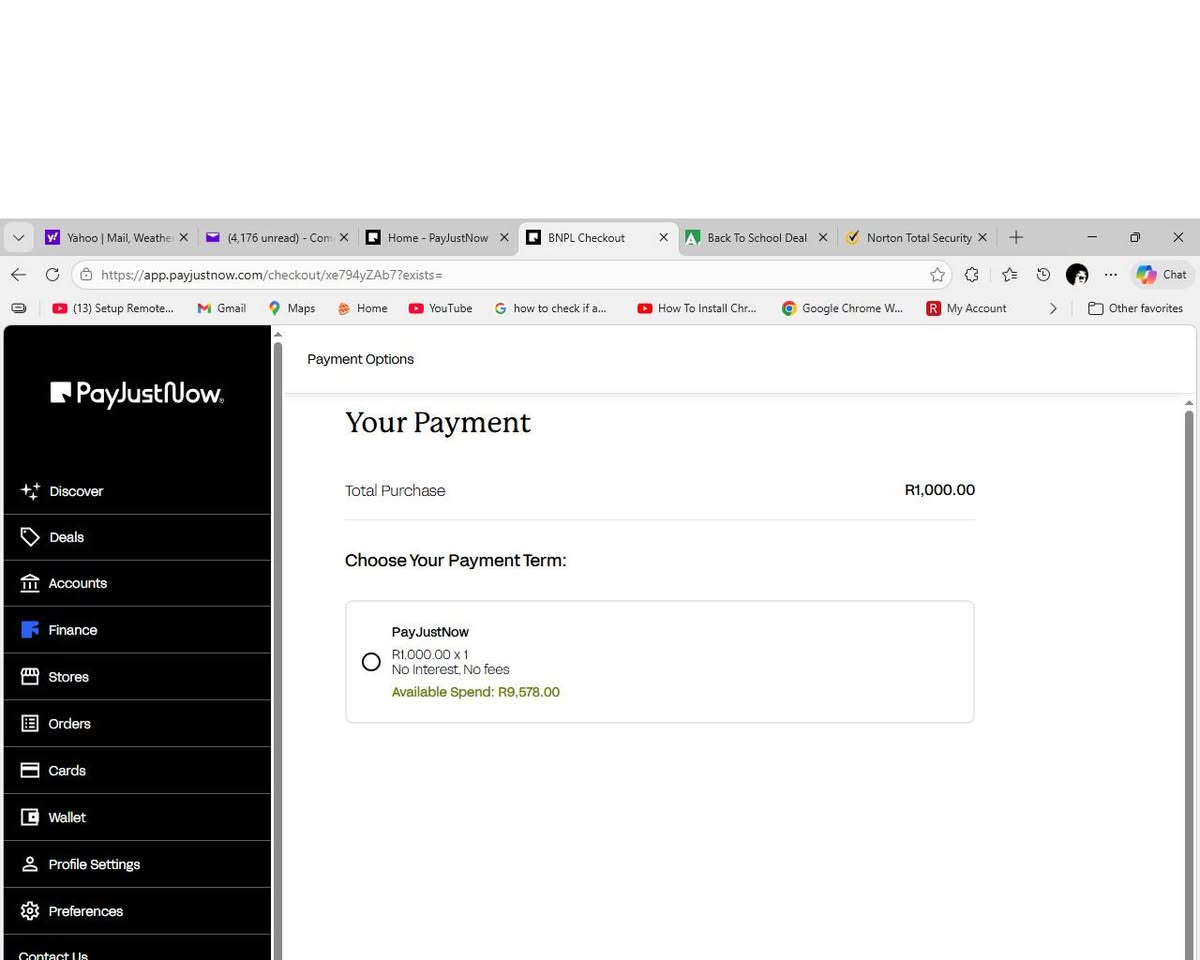Click the browser back arrow
Viewport: 1200px width, 960px height.
18,274
